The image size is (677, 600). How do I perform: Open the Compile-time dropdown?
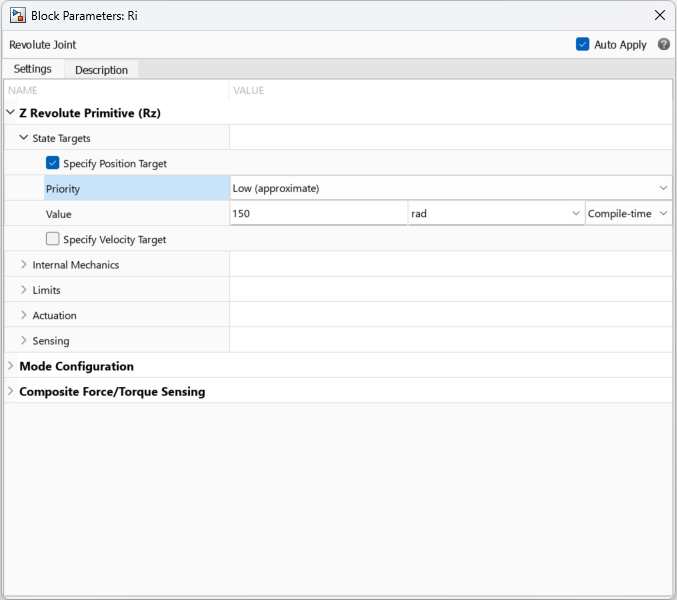(628, 214)
